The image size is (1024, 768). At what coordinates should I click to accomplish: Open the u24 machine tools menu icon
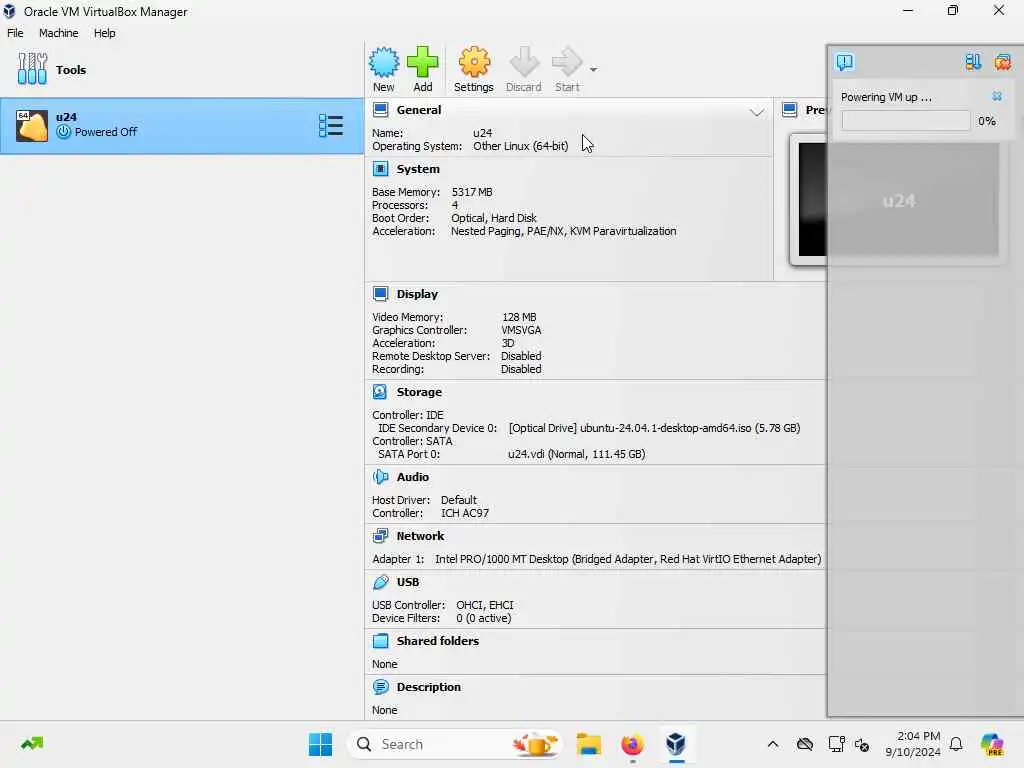330,125
